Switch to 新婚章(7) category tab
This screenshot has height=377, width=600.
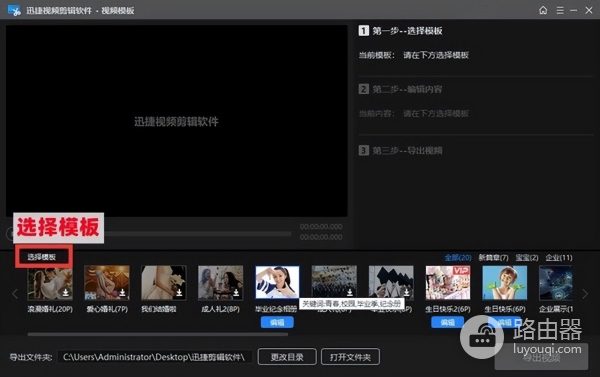coord(493,258)
